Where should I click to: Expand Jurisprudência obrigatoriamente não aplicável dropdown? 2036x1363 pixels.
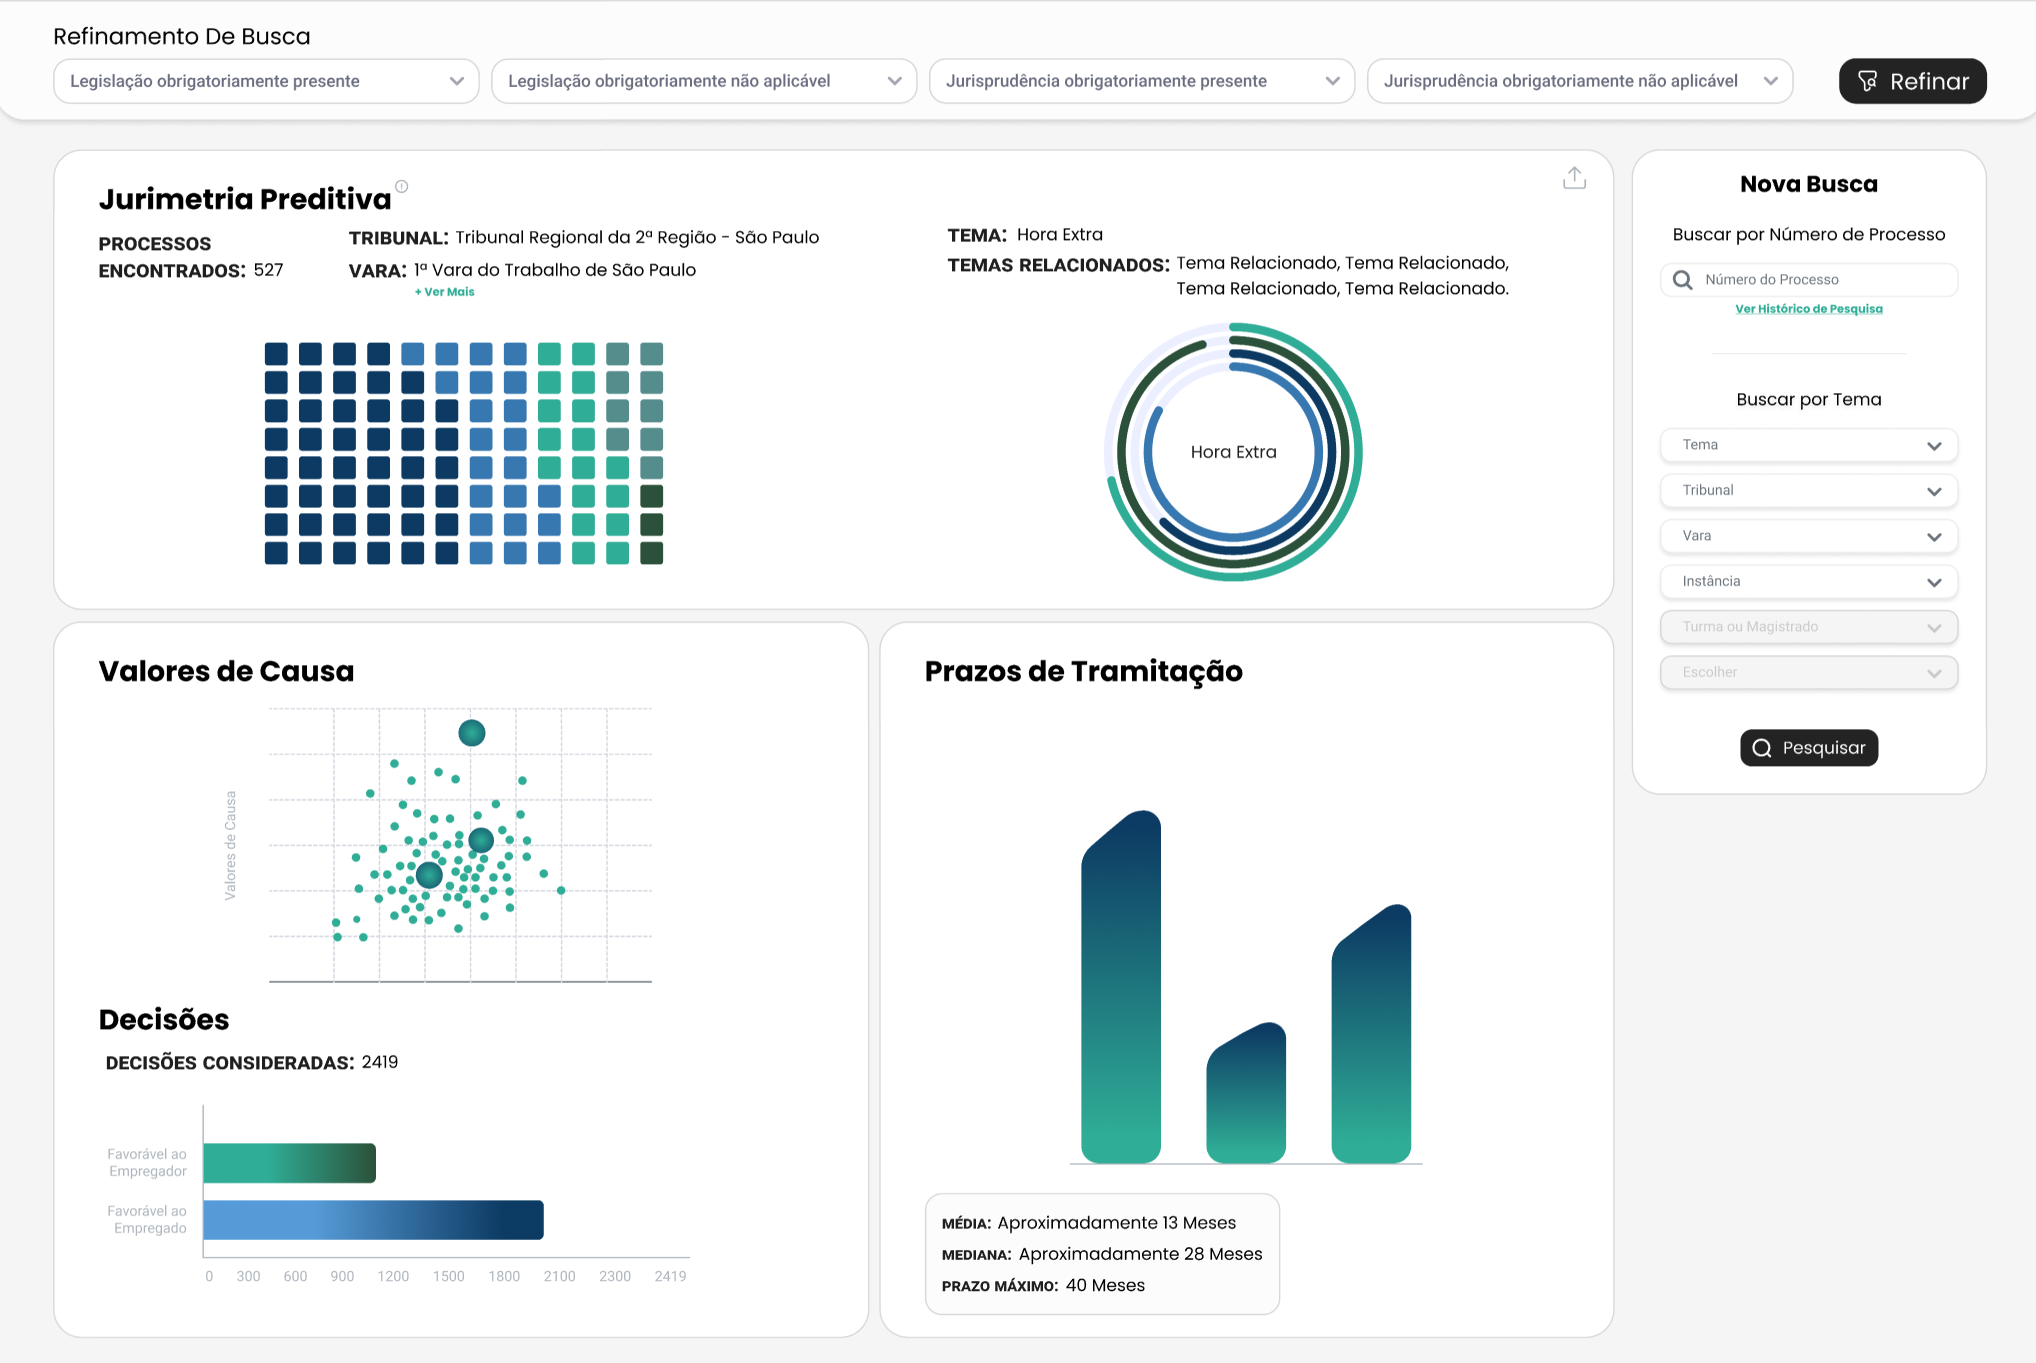pos(1580,81)
